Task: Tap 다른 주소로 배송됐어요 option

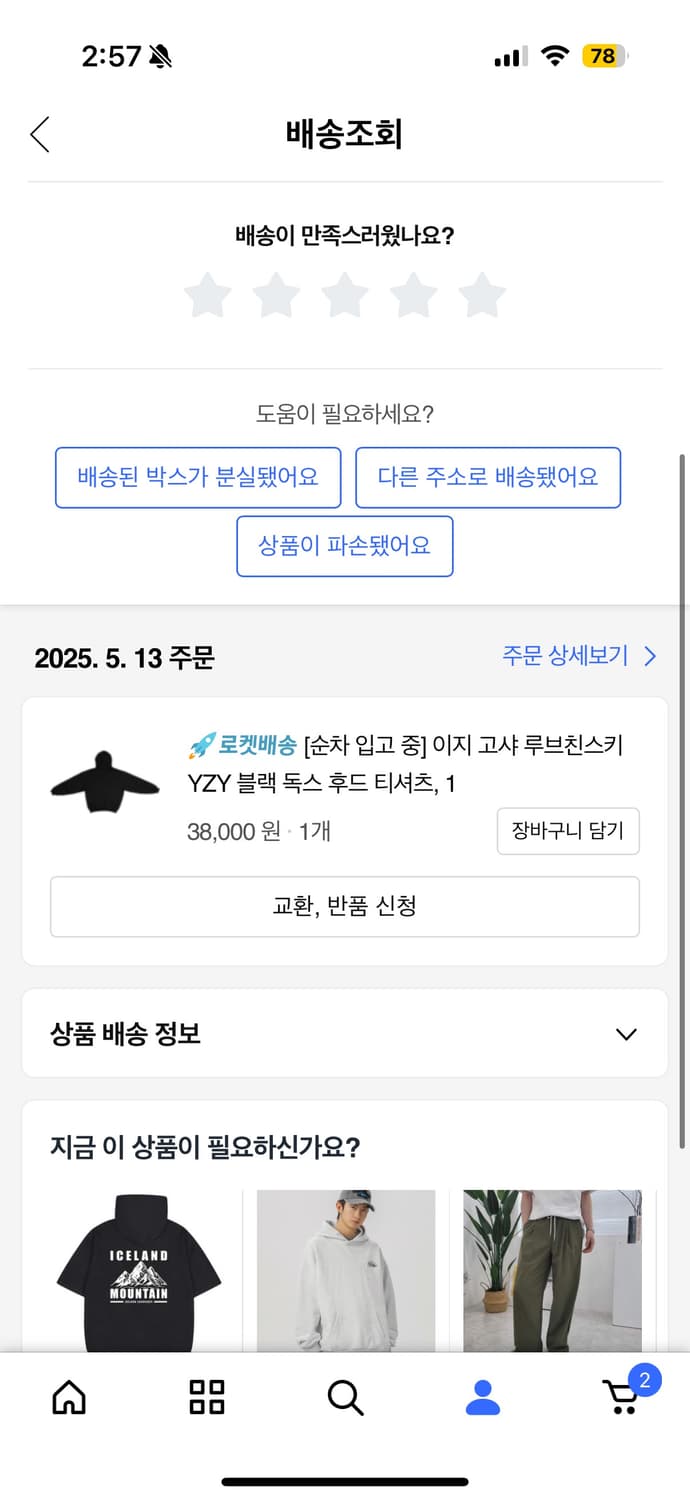Action: tap(488, 478)
